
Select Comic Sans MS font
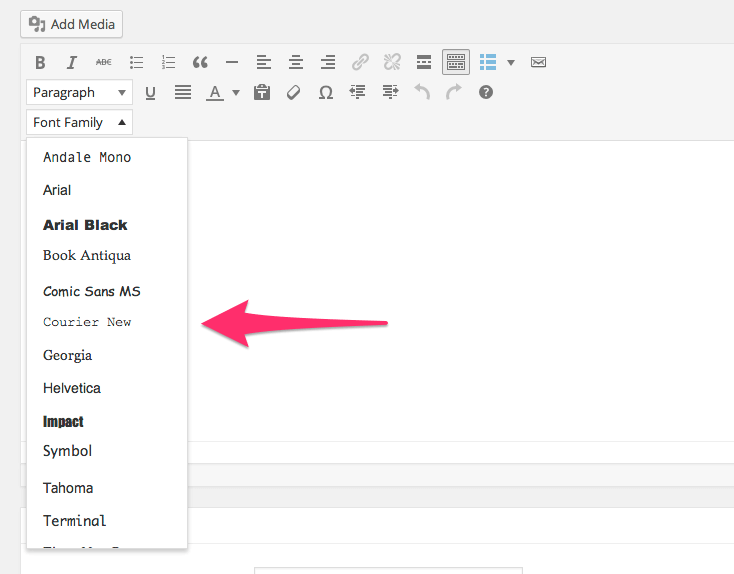click(x=107, y=291)
